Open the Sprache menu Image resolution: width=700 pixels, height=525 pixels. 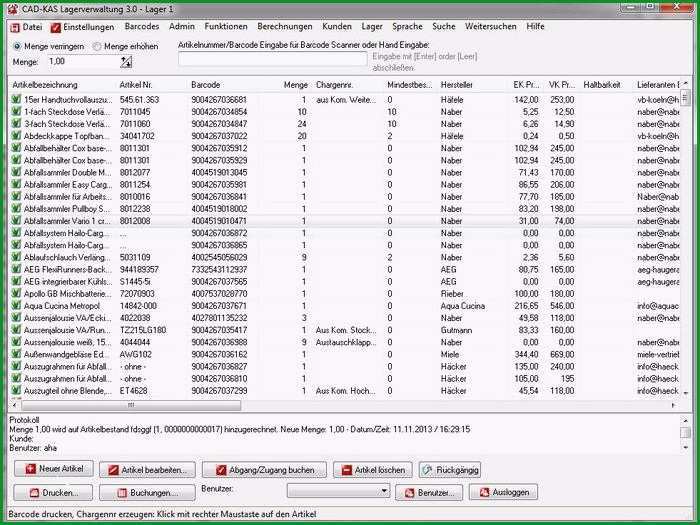tap(407, 27)
